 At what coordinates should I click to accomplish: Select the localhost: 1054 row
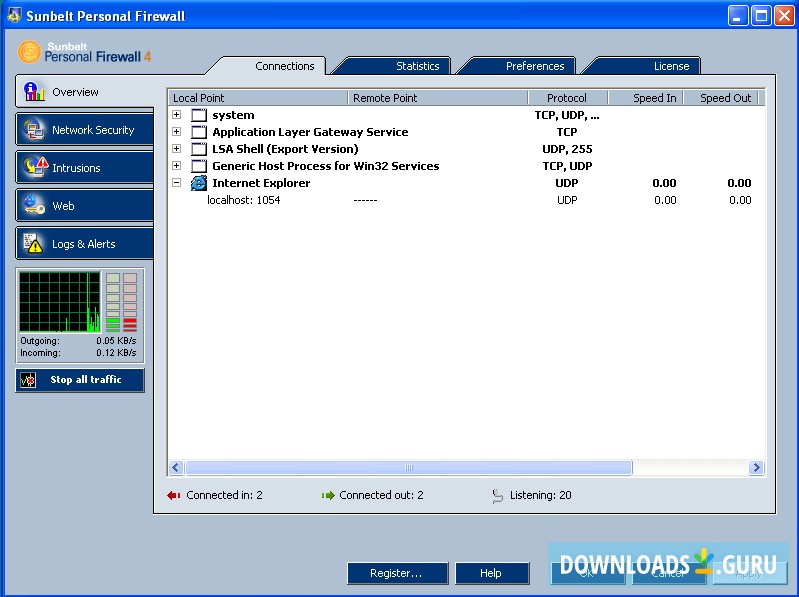coord(466,200)
